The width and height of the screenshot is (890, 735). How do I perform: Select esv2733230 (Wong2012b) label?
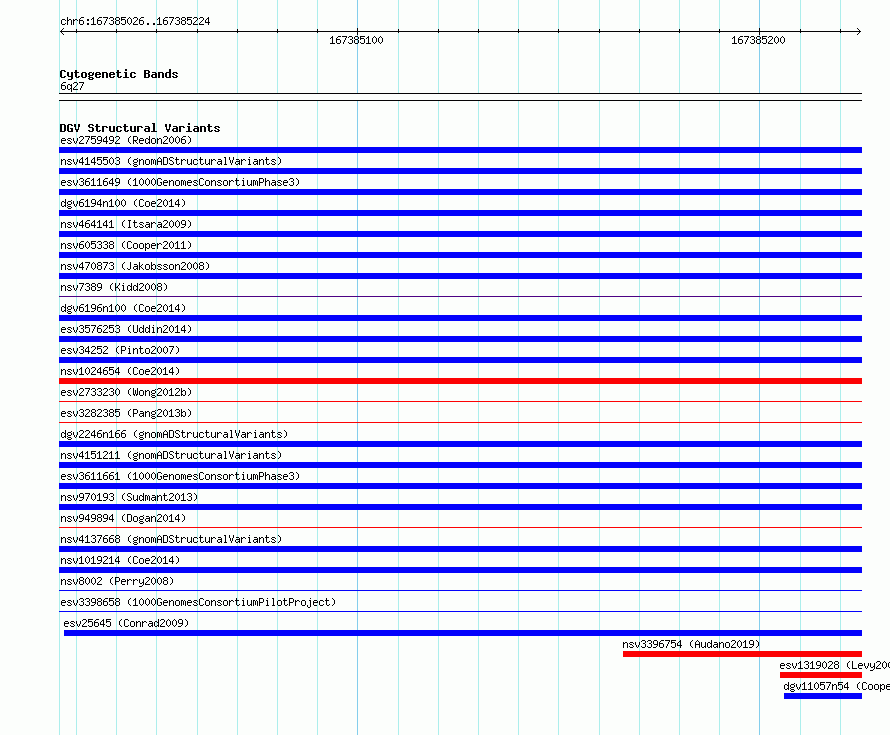click(126, 392)
